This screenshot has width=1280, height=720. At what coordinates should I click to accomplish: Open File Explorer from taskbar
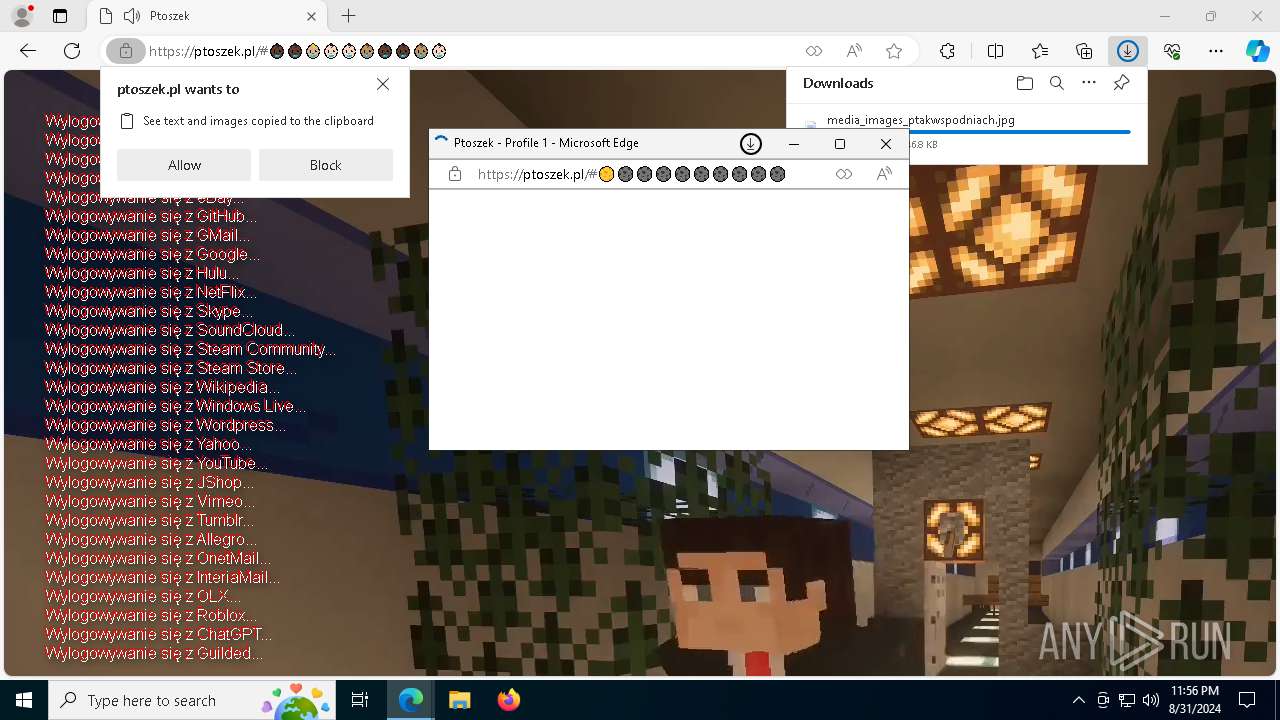point(459,700)
